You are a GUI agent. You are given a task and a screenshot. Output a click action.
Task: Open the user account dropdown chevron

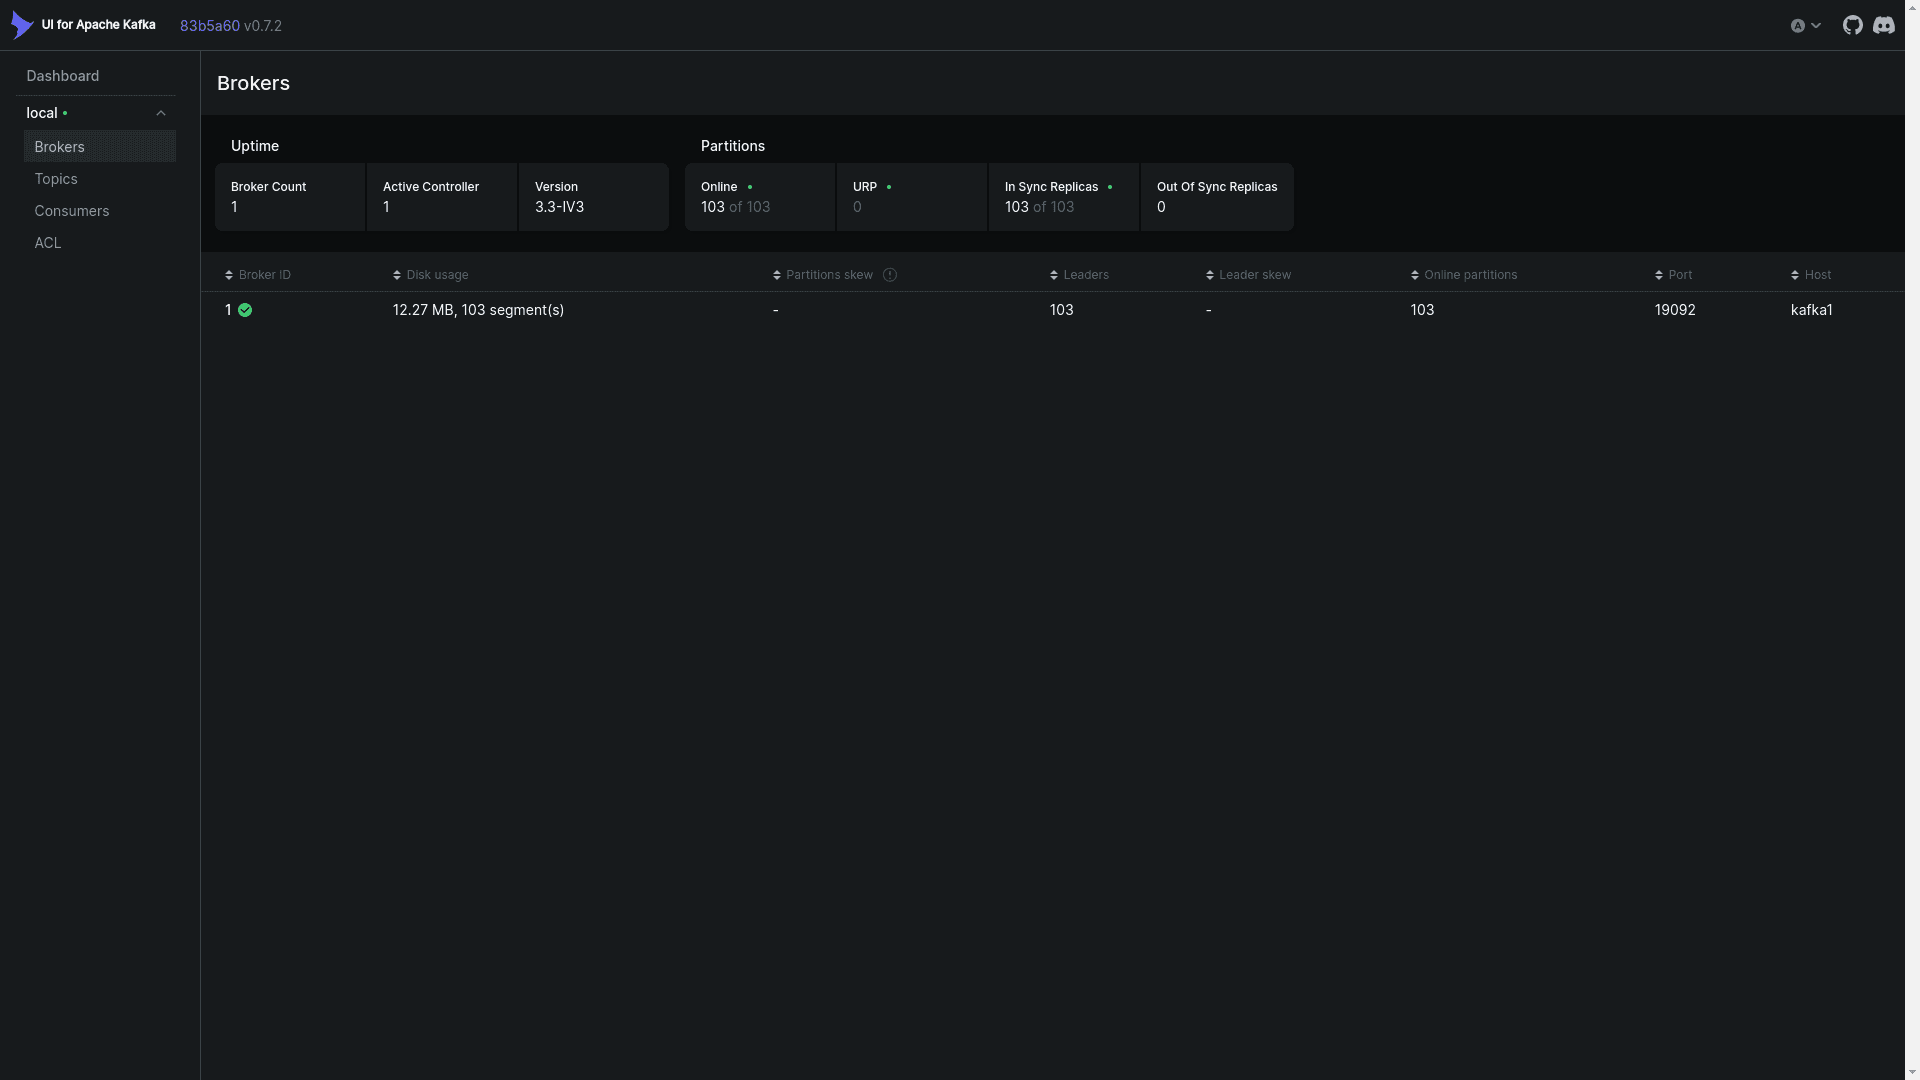(x=1815, y=25)
